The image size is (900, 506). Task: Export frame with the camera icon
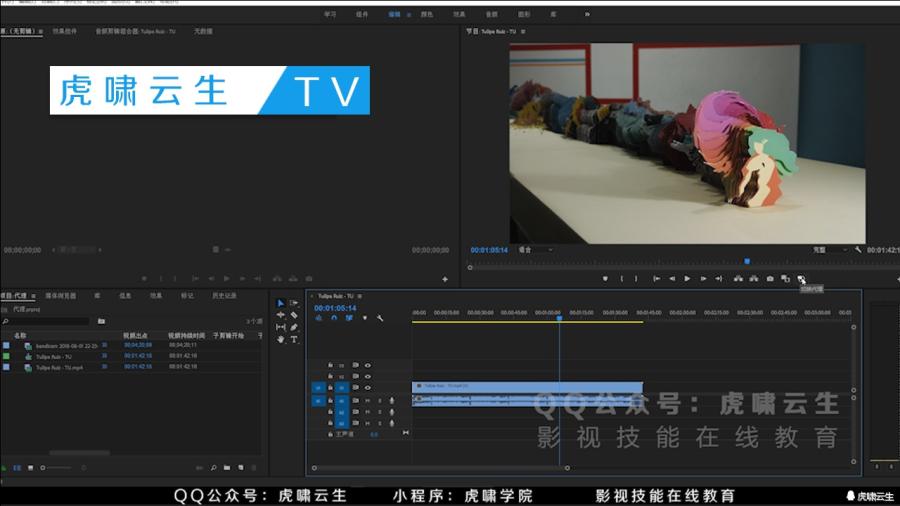770,279
